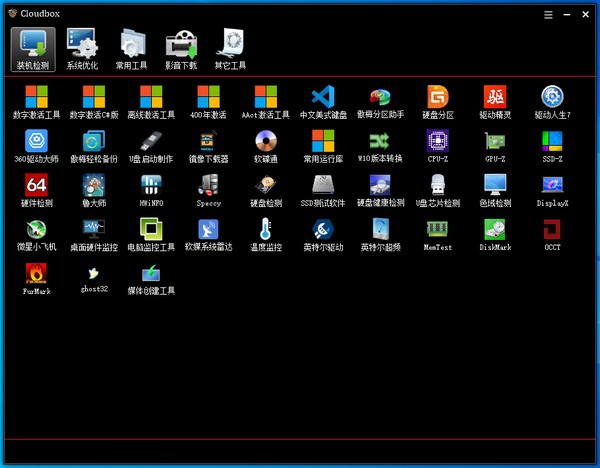Launch 驱动精灵
The image size is (600, 468).
click(x=495, y=102)
